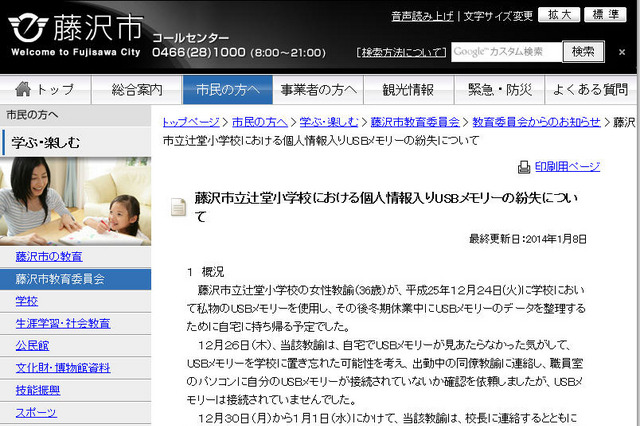
Task: Click the Fujisawa City emblem logo
Action: click(x=29, y=28)
